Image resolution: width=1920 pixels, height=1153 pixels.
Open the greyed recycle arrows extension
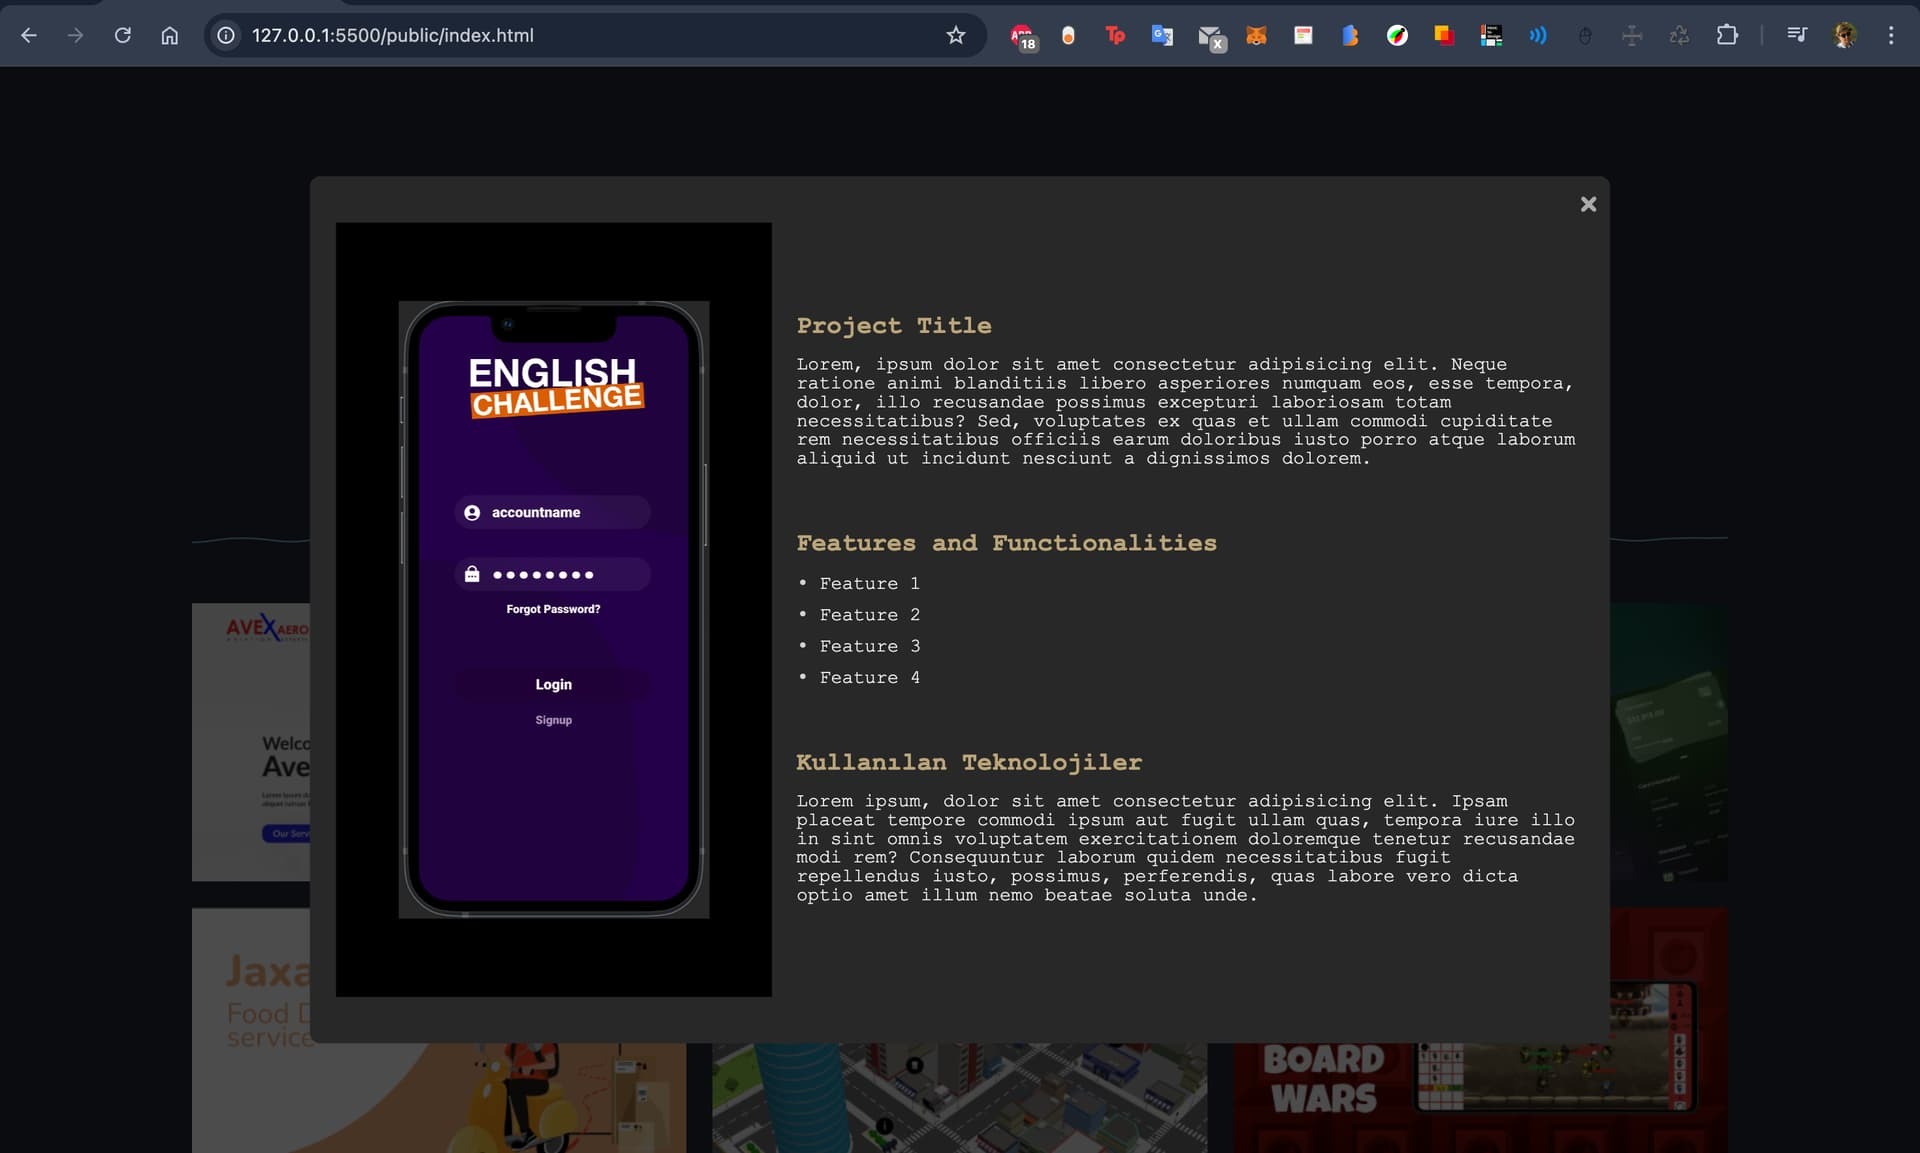tap(1679, 36)
